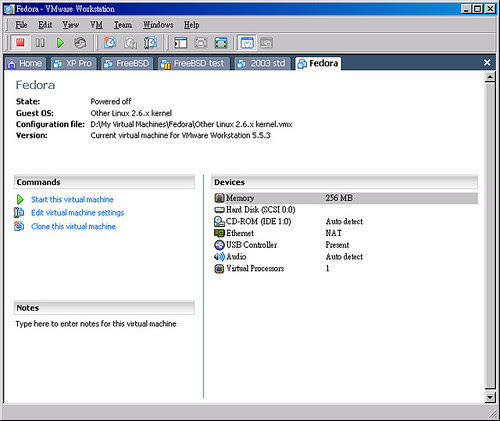500x421 pixels.
Task: Toggle the Full Screen toolbar icon
Action: coord(201,43)
